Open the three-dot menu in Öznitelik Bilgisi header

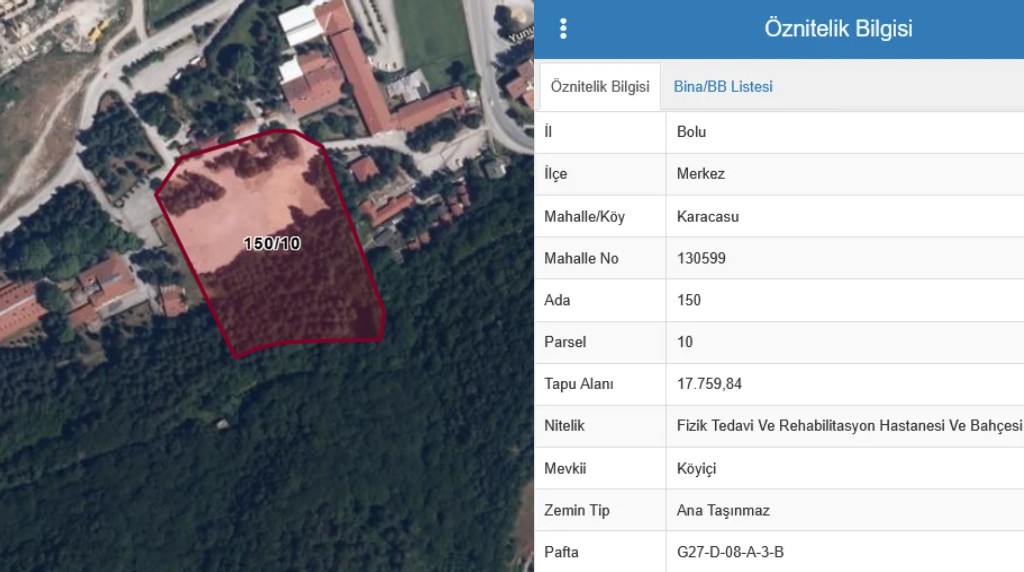563,29
